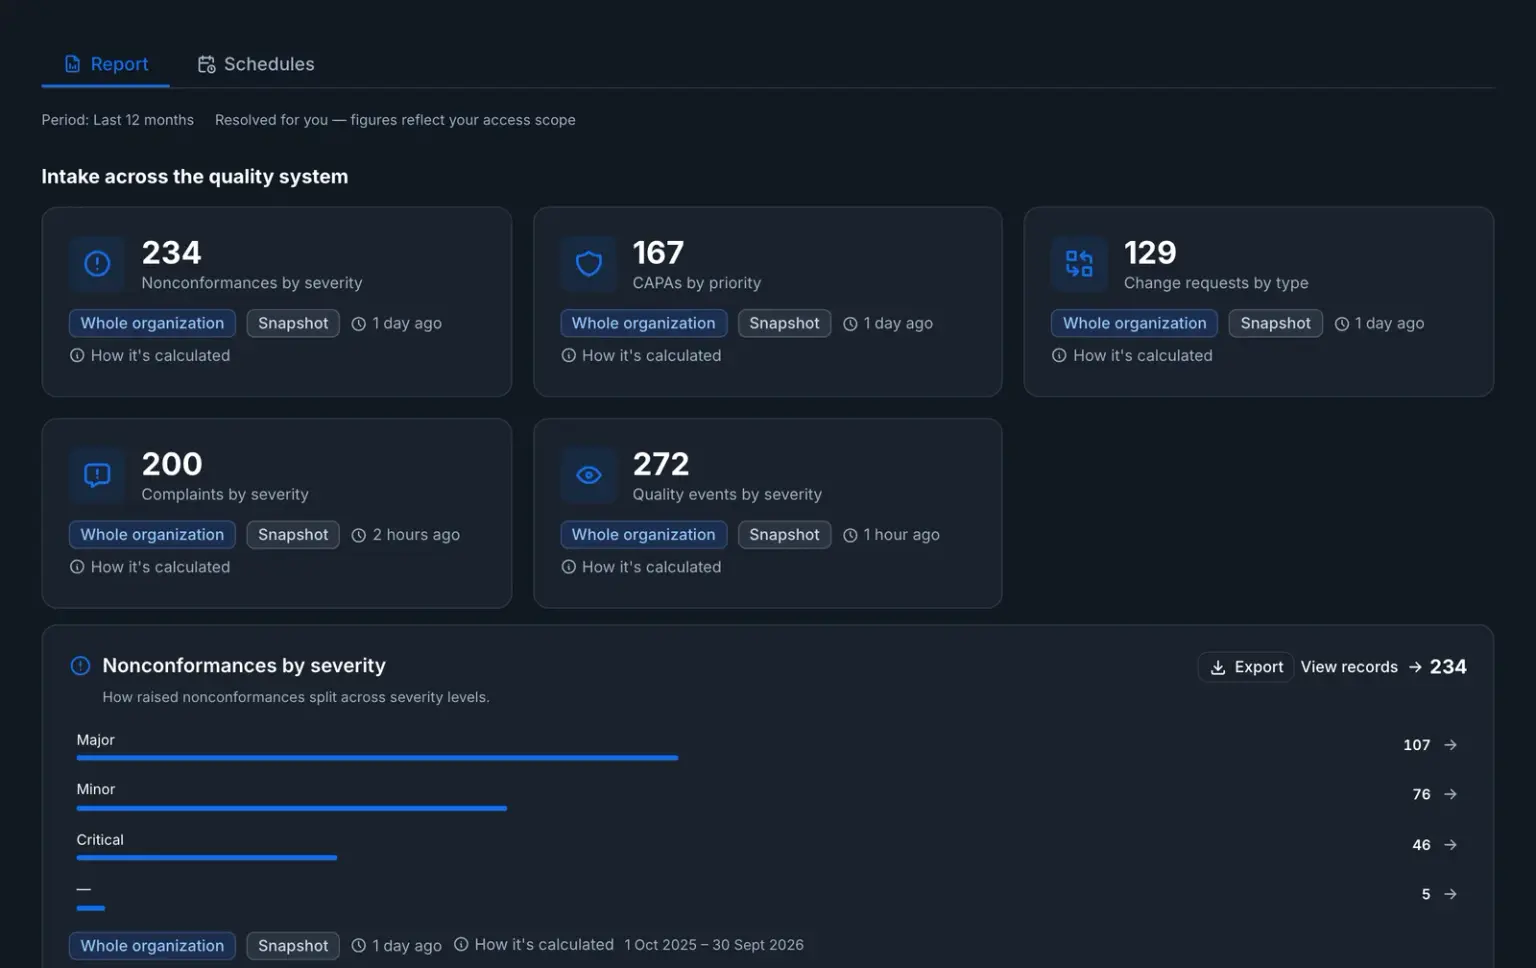This screenshot has width=1536, height=968.
Task: Open How it's calculated on CAPAs card
Action: [641, 355]
